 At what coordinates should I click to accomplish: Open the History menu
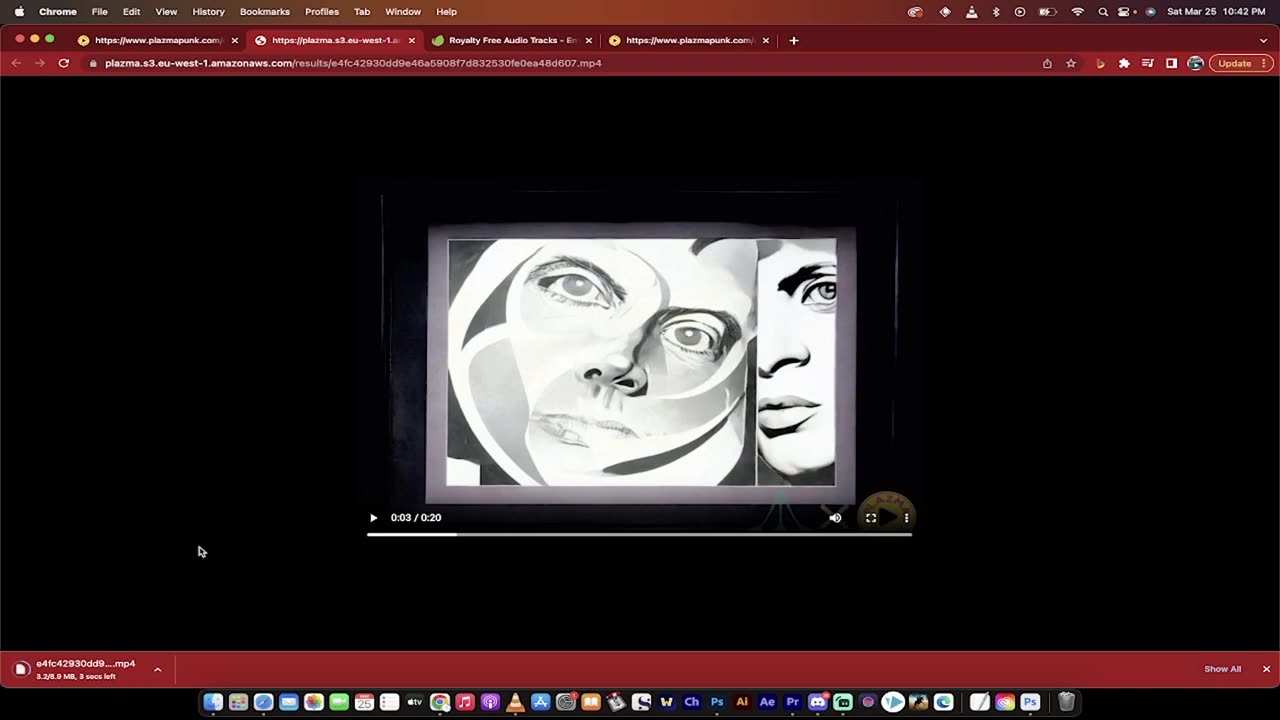point(208,12)
